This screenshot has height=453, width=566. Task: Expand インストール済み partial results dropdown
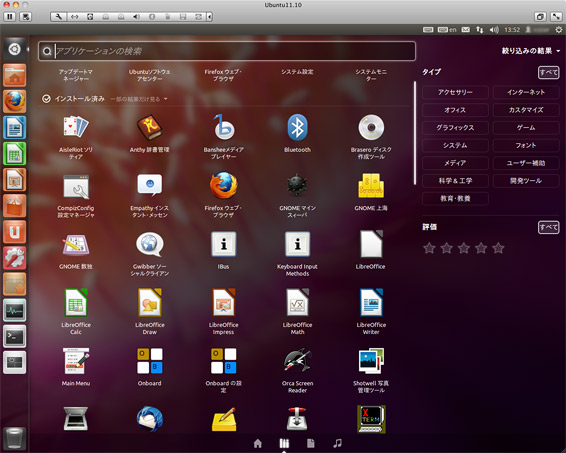[x=139, y=99]
